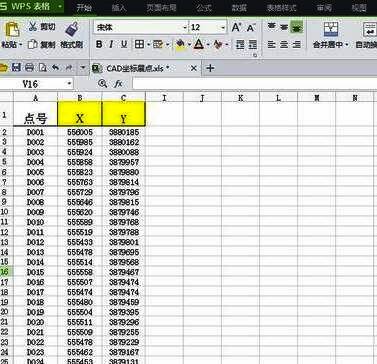This screenshot has height=364, width=377.
Task: Click the zoom magnifier beside fx
Action: pyautogui.click(x=103, y=83)
